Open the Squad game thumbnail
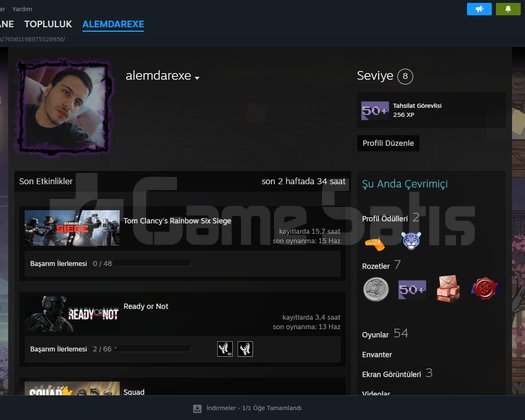The width and height of the screenshot is (525, 420). 72,389
